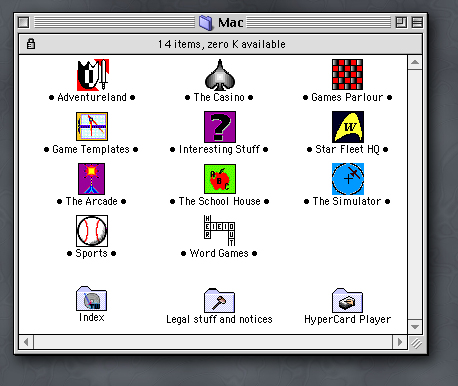Click the horizontal scrollbar right arrow

tap(400, 342)
